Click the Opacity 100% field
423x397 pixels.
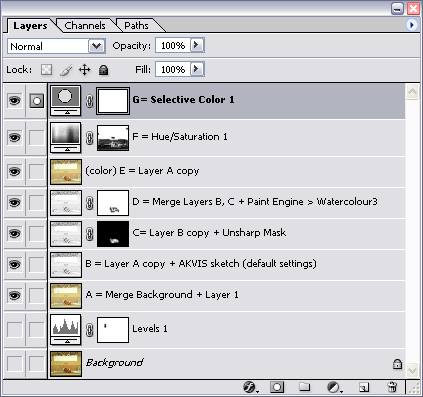[173, 45]
